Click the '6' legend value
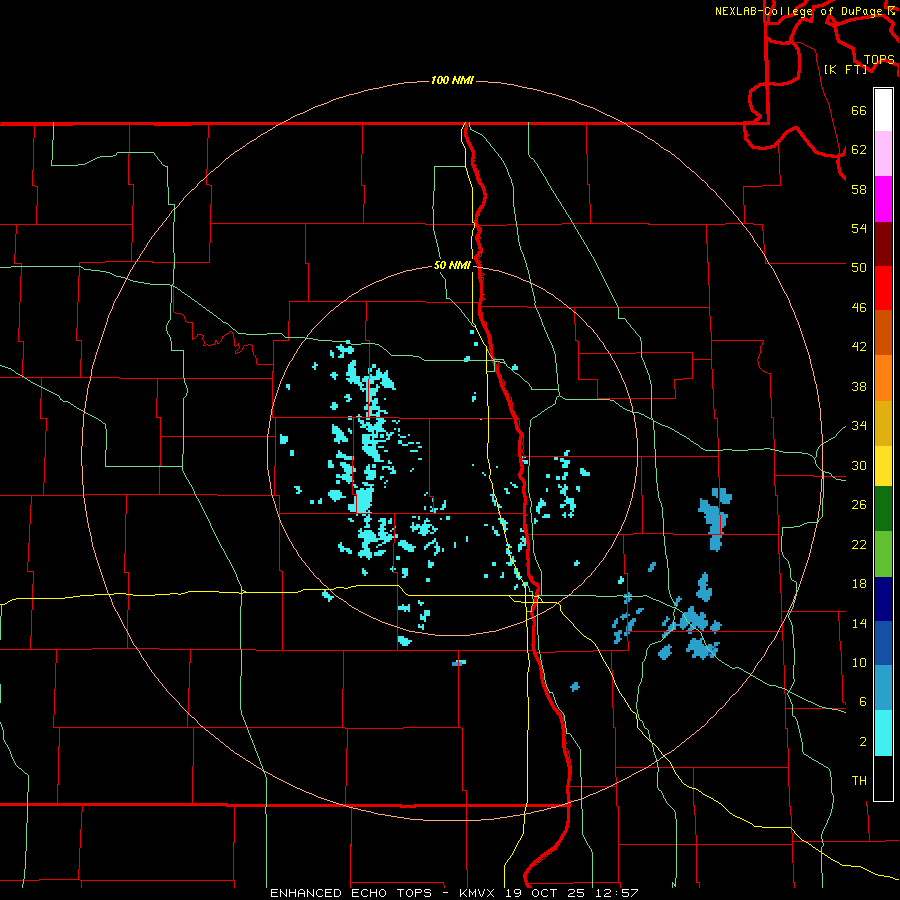The image size is (900, 900). click(863, 702)
